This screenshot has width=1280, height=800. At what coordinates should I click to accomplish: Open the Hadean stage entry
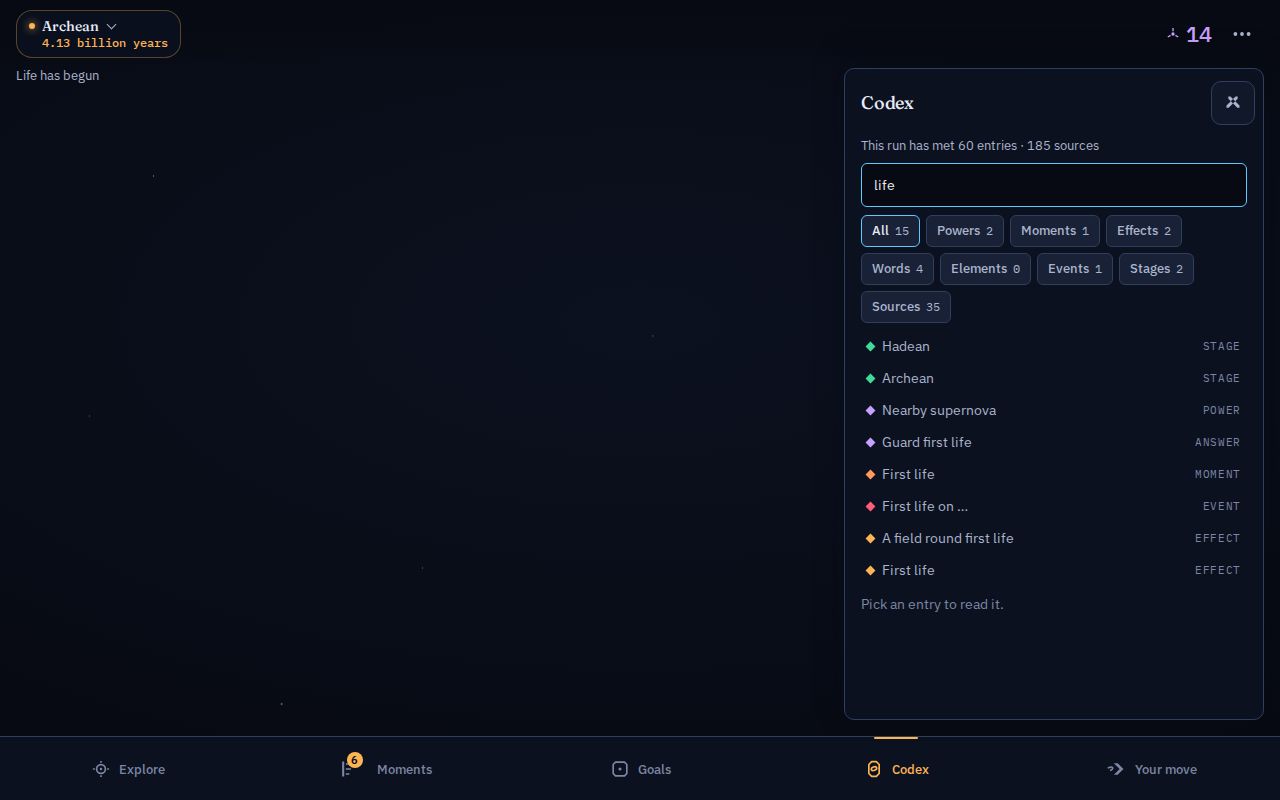tap(1054, 346)
